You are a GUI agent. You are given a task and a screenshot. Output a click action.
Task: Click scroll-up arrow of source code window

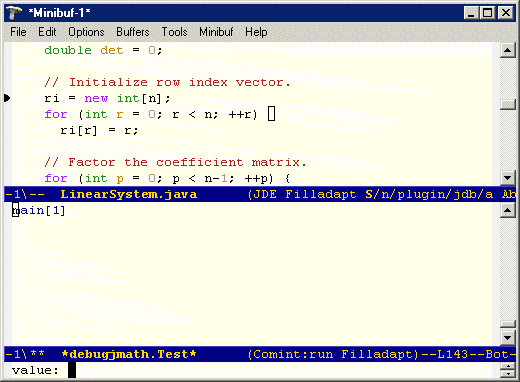508,50
